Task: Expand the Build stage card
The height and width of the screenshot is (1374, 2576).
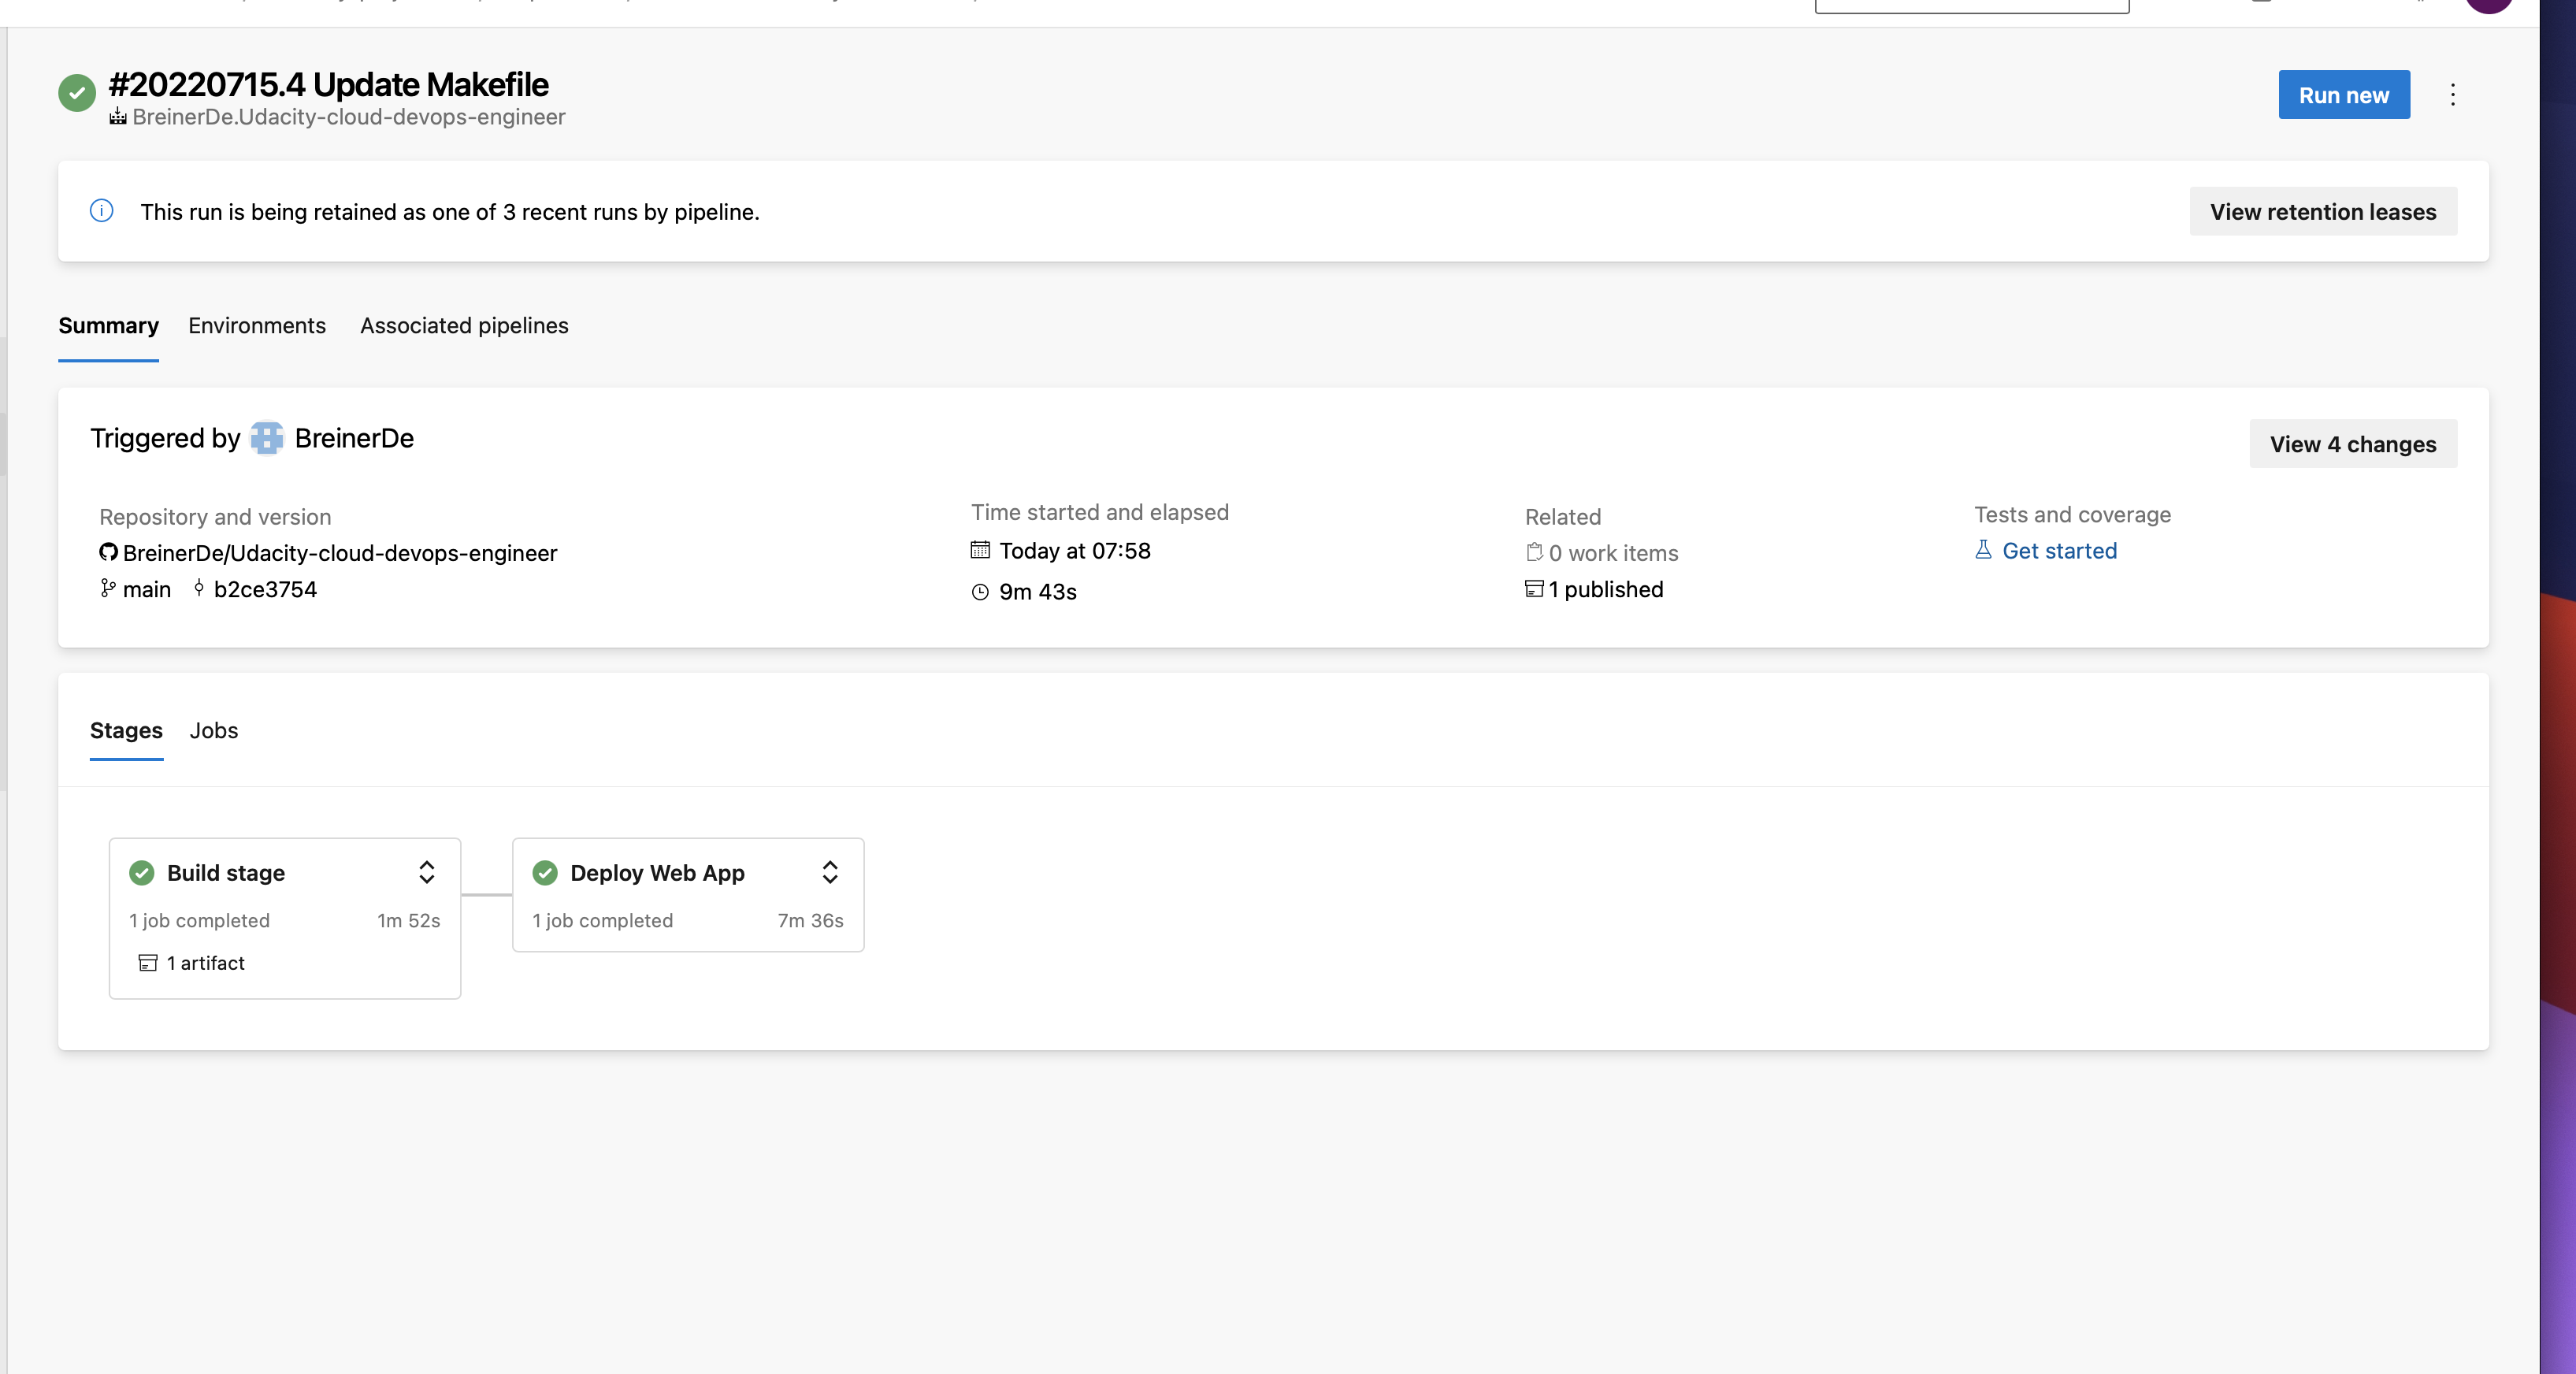Action: [427, 872]
